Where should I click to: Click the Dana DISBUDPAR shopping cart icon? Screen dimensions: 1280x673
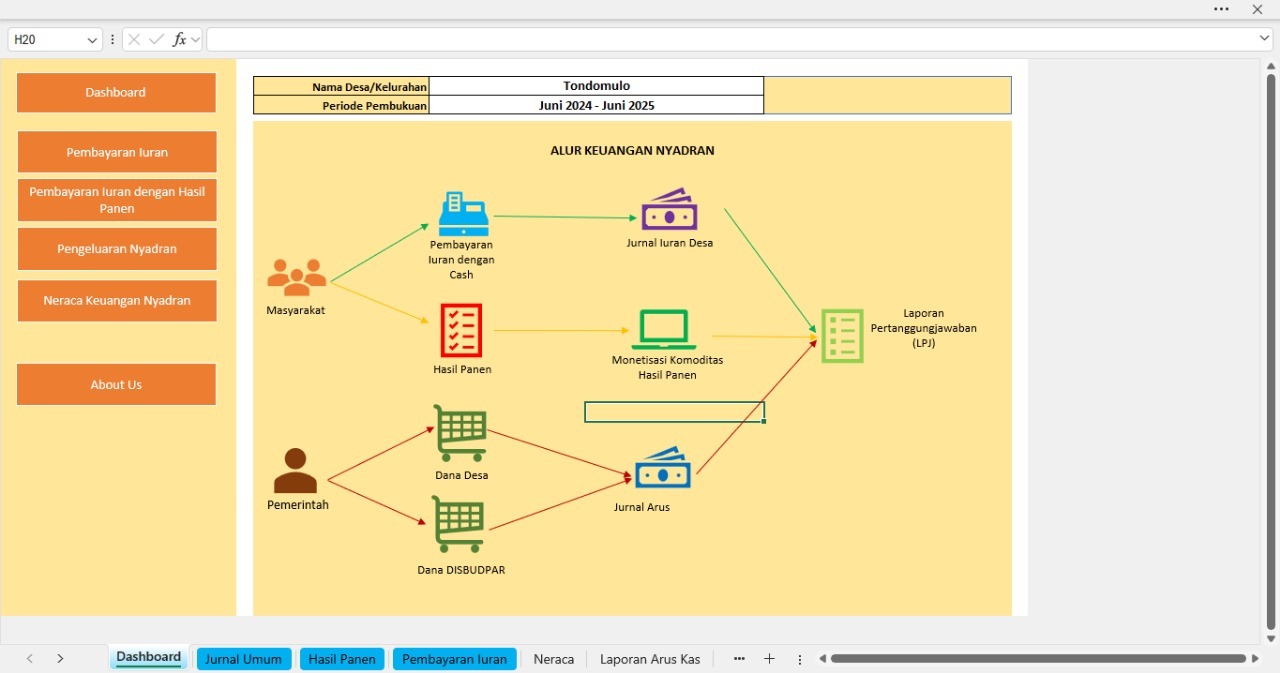458,525
